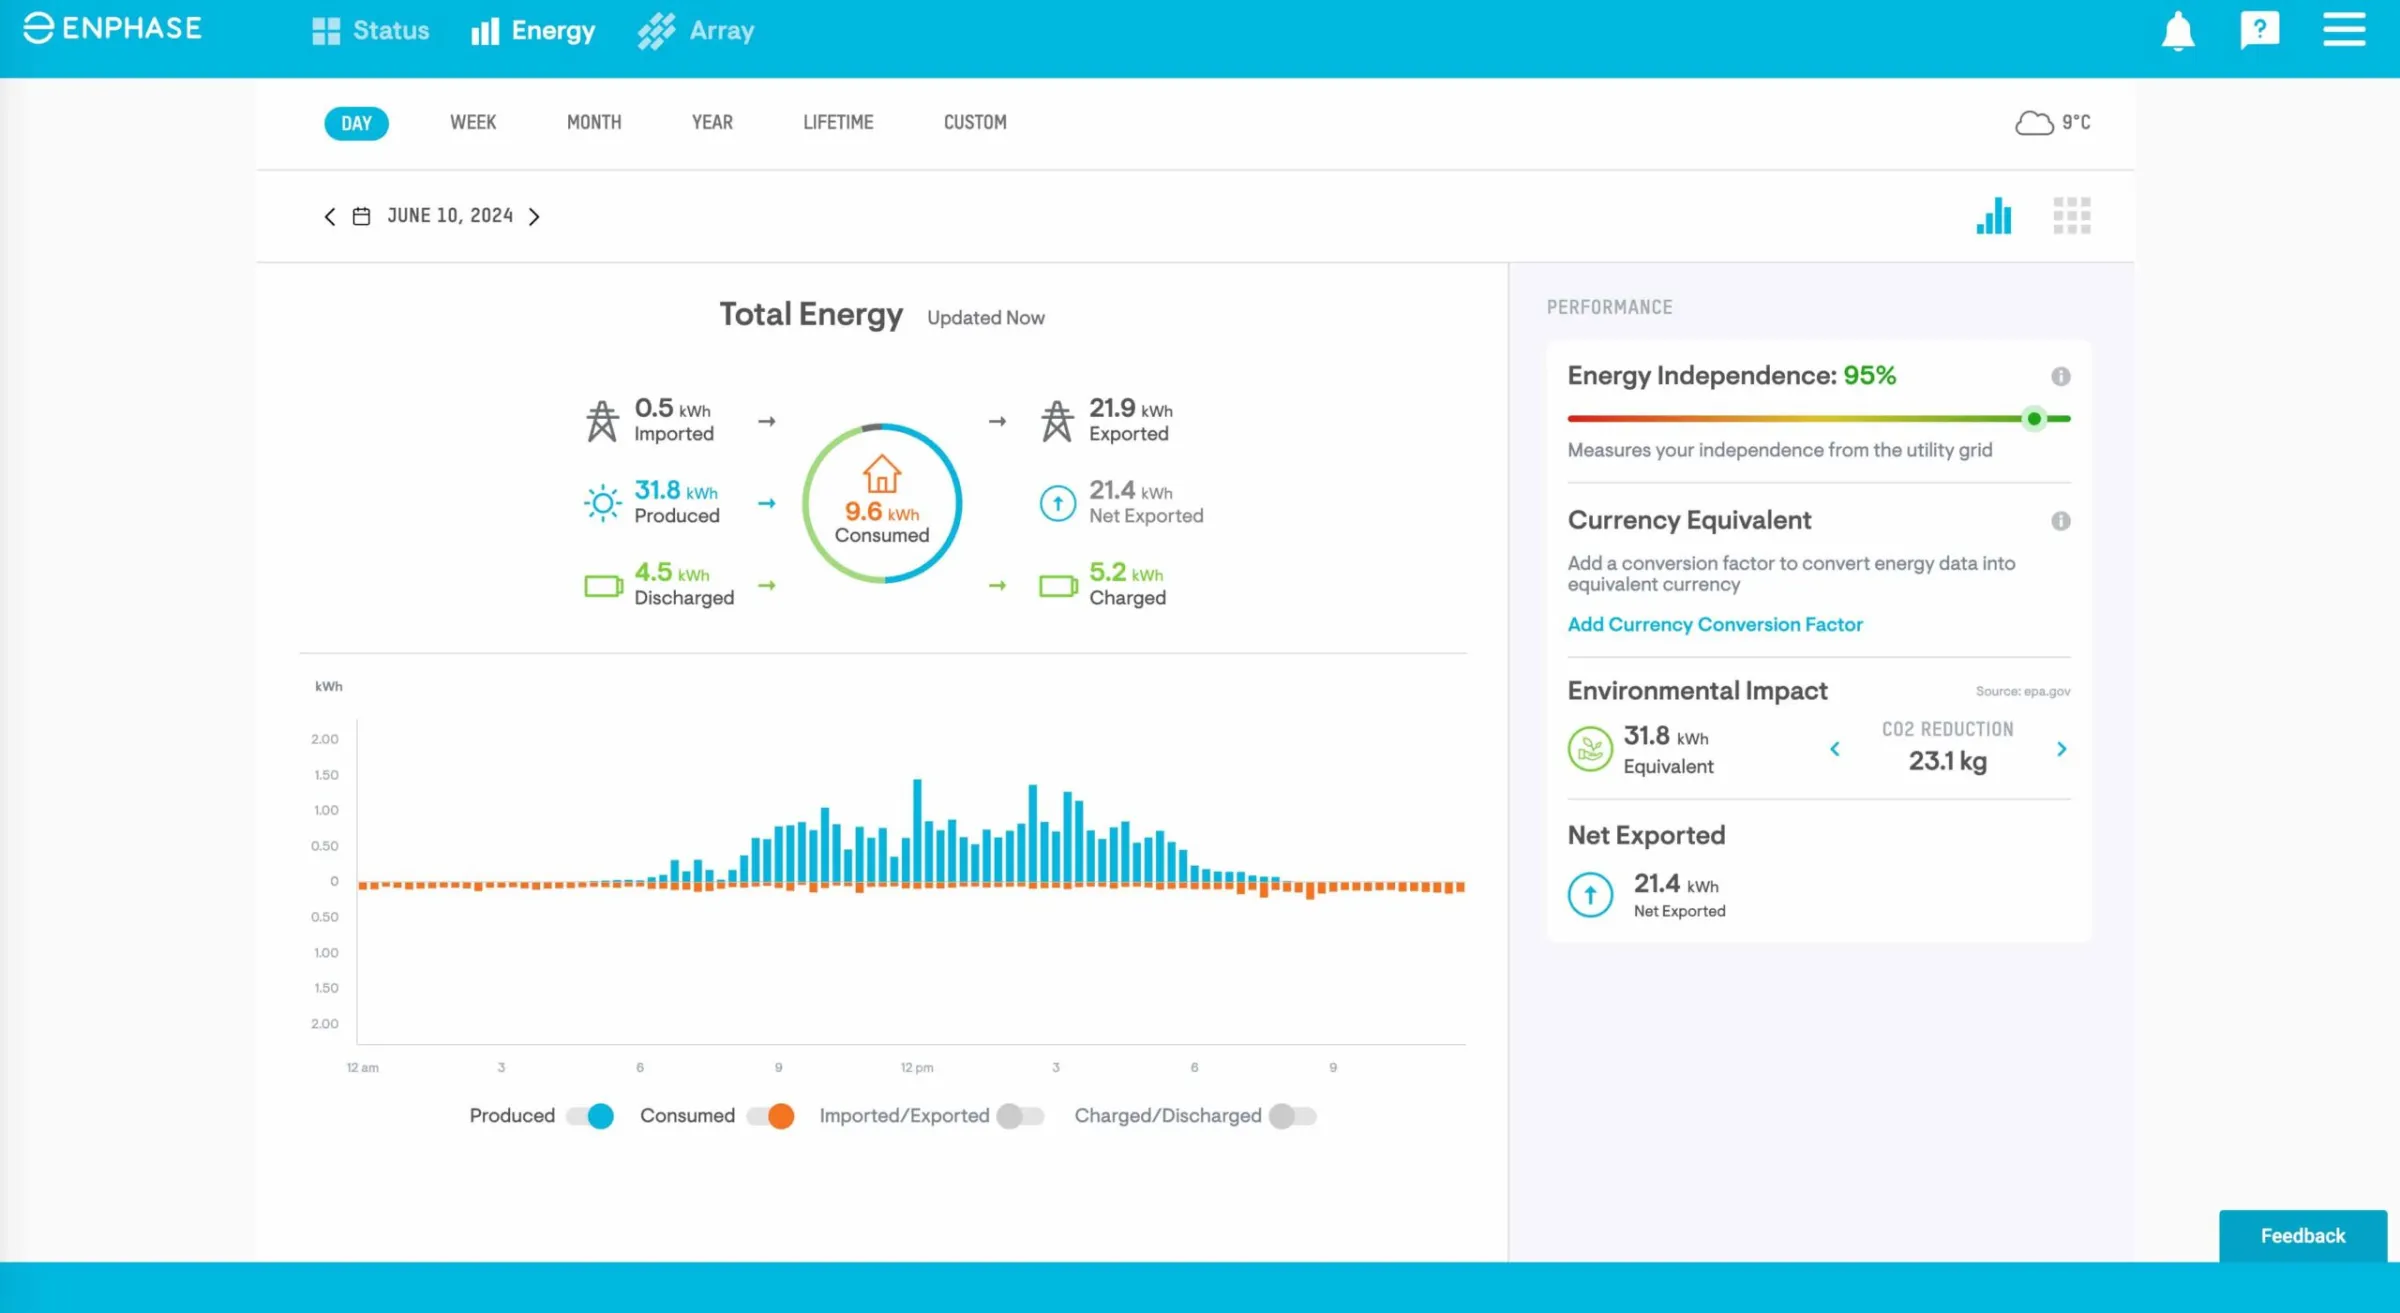2400x1313 pixels.
Task: Click the Updated Now status text
Action: click(x=986, y=318)
